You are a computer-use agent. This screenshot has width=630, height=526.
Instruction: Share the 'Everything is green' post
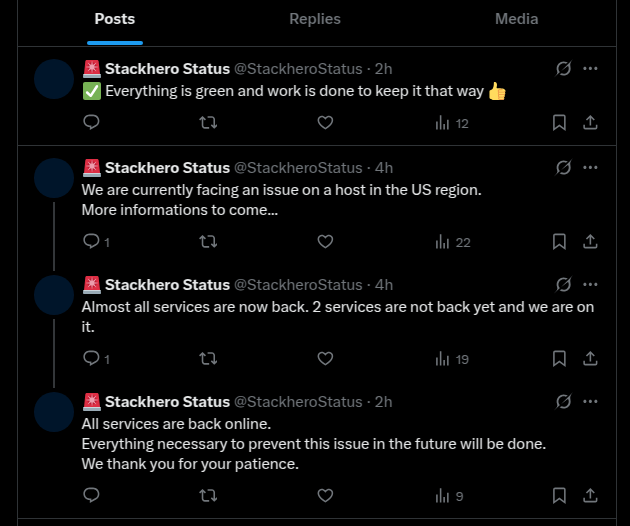click(x=590, y=123)
